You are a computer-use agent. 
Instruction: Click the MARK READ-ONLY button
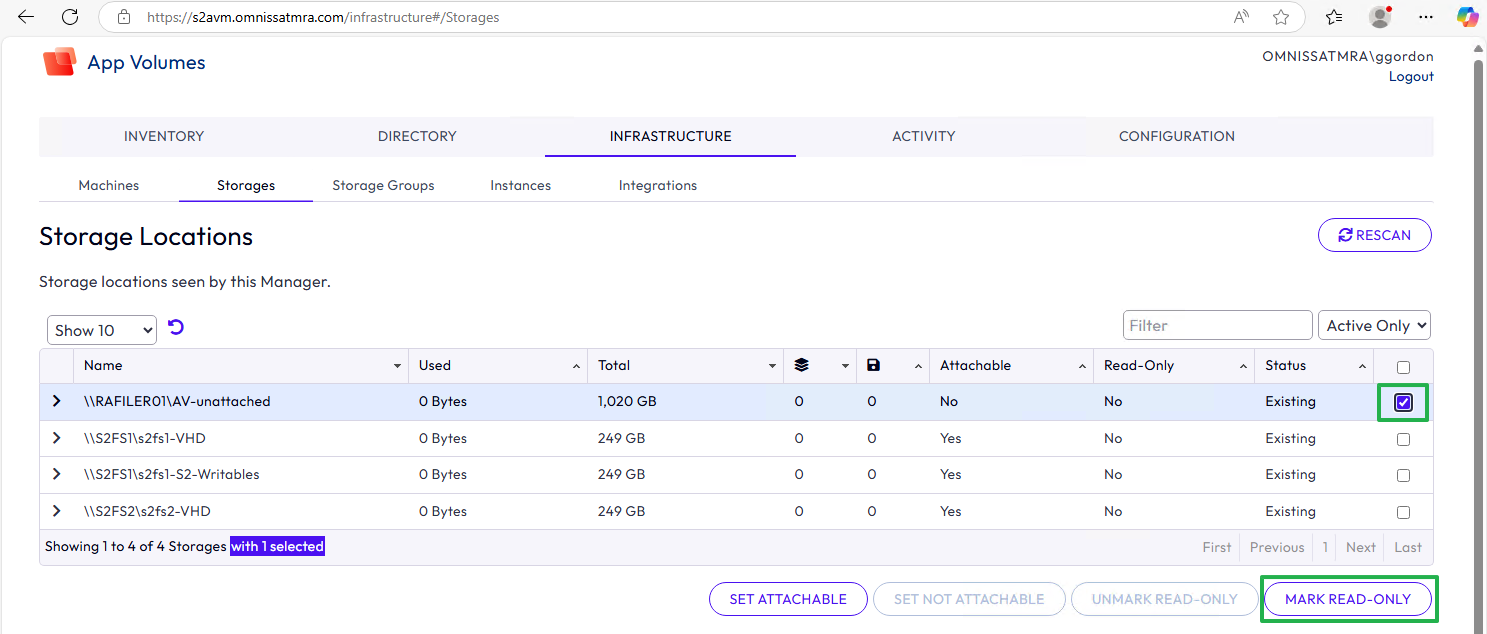(1348, 599)
